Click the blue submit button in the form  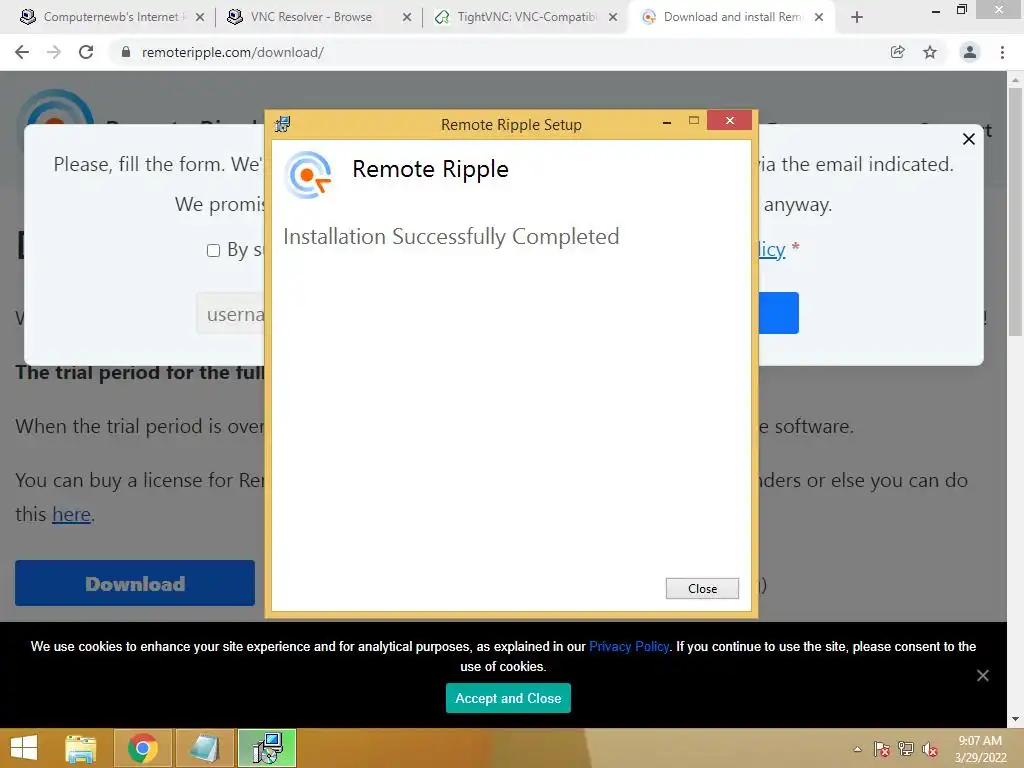tap(778, 313)
